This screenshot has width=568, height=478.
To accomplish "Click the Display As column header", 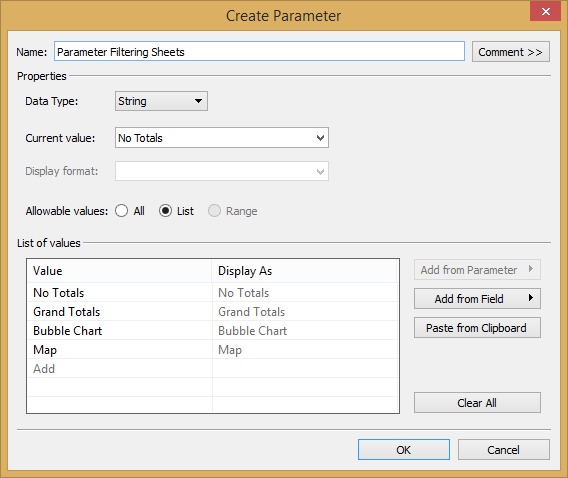I will click(304, 271).
